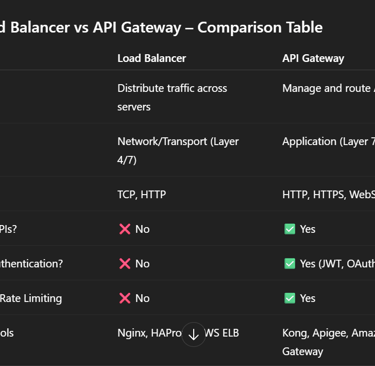Click the Network/Transport (Layer 4/7) cell
Image resolution: width=375 pixels, height=366 pixels.
click(x=178, y=150)
